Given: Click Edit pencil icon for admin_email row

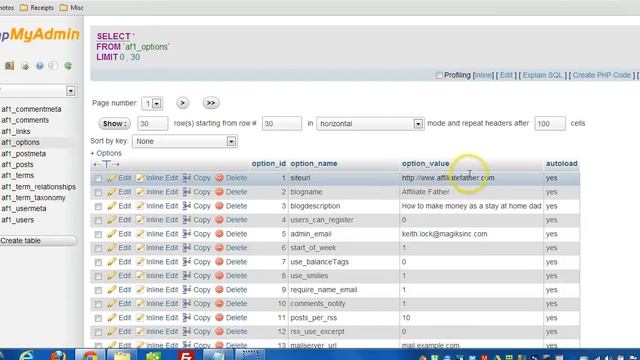Looking at the screenshot, I should click(x=112, y=234).
